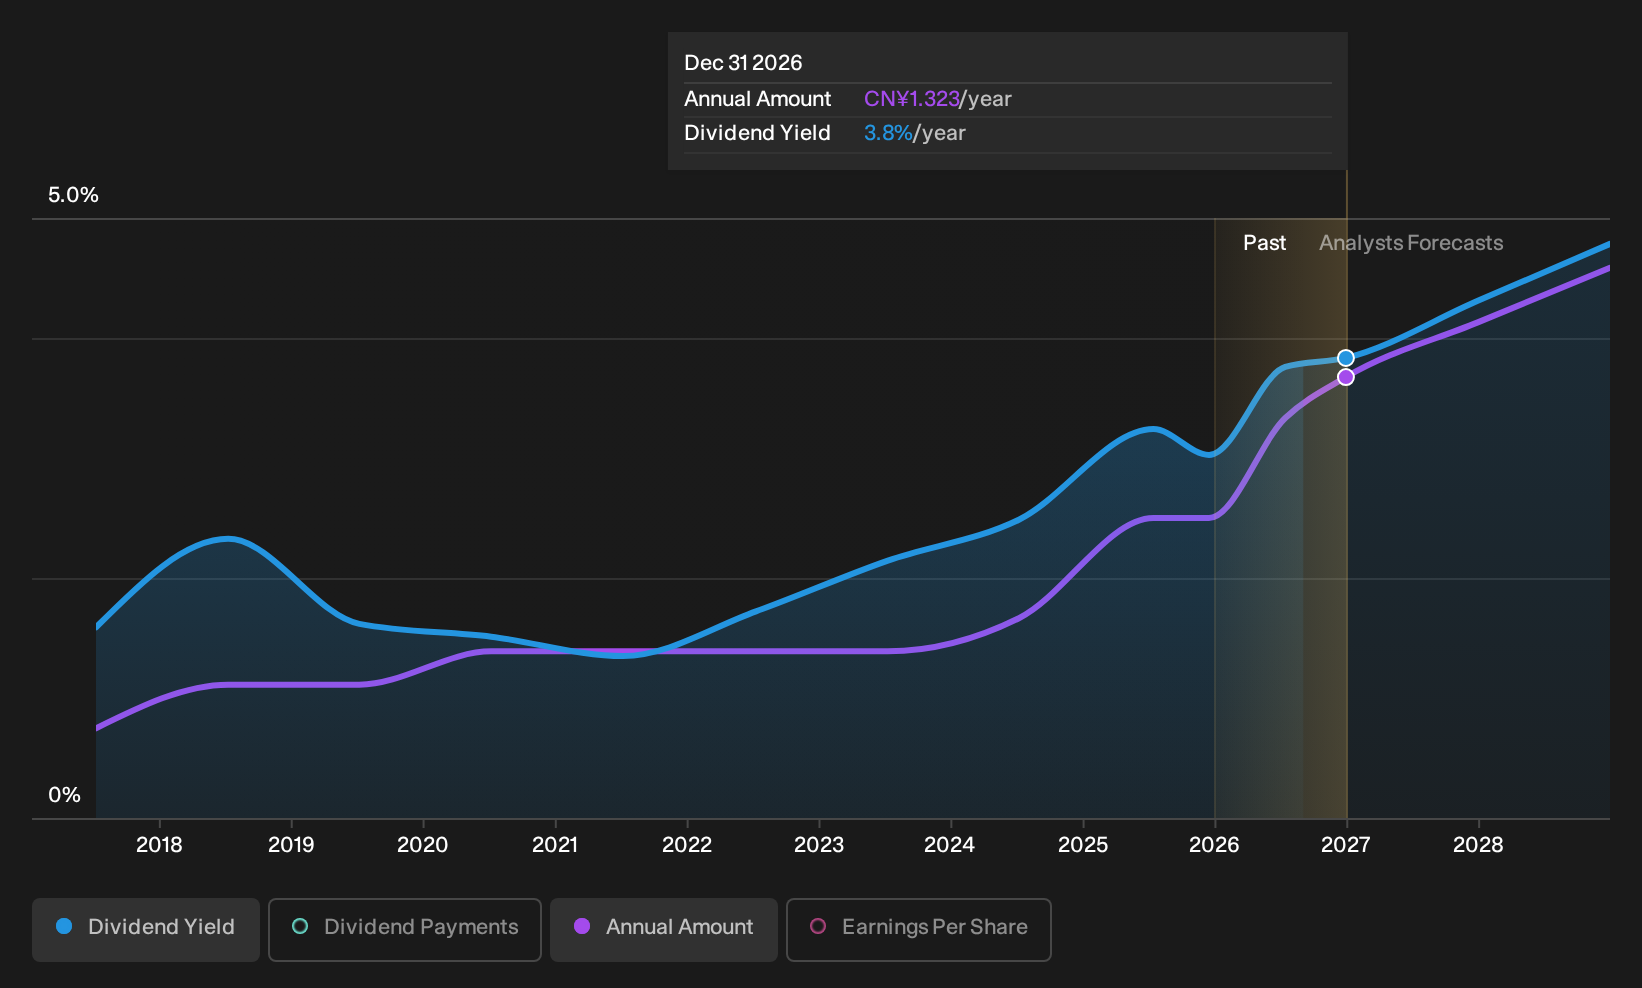Click the 2021 x-axis label
This screenshot has width=1642, height=988.
555,845
